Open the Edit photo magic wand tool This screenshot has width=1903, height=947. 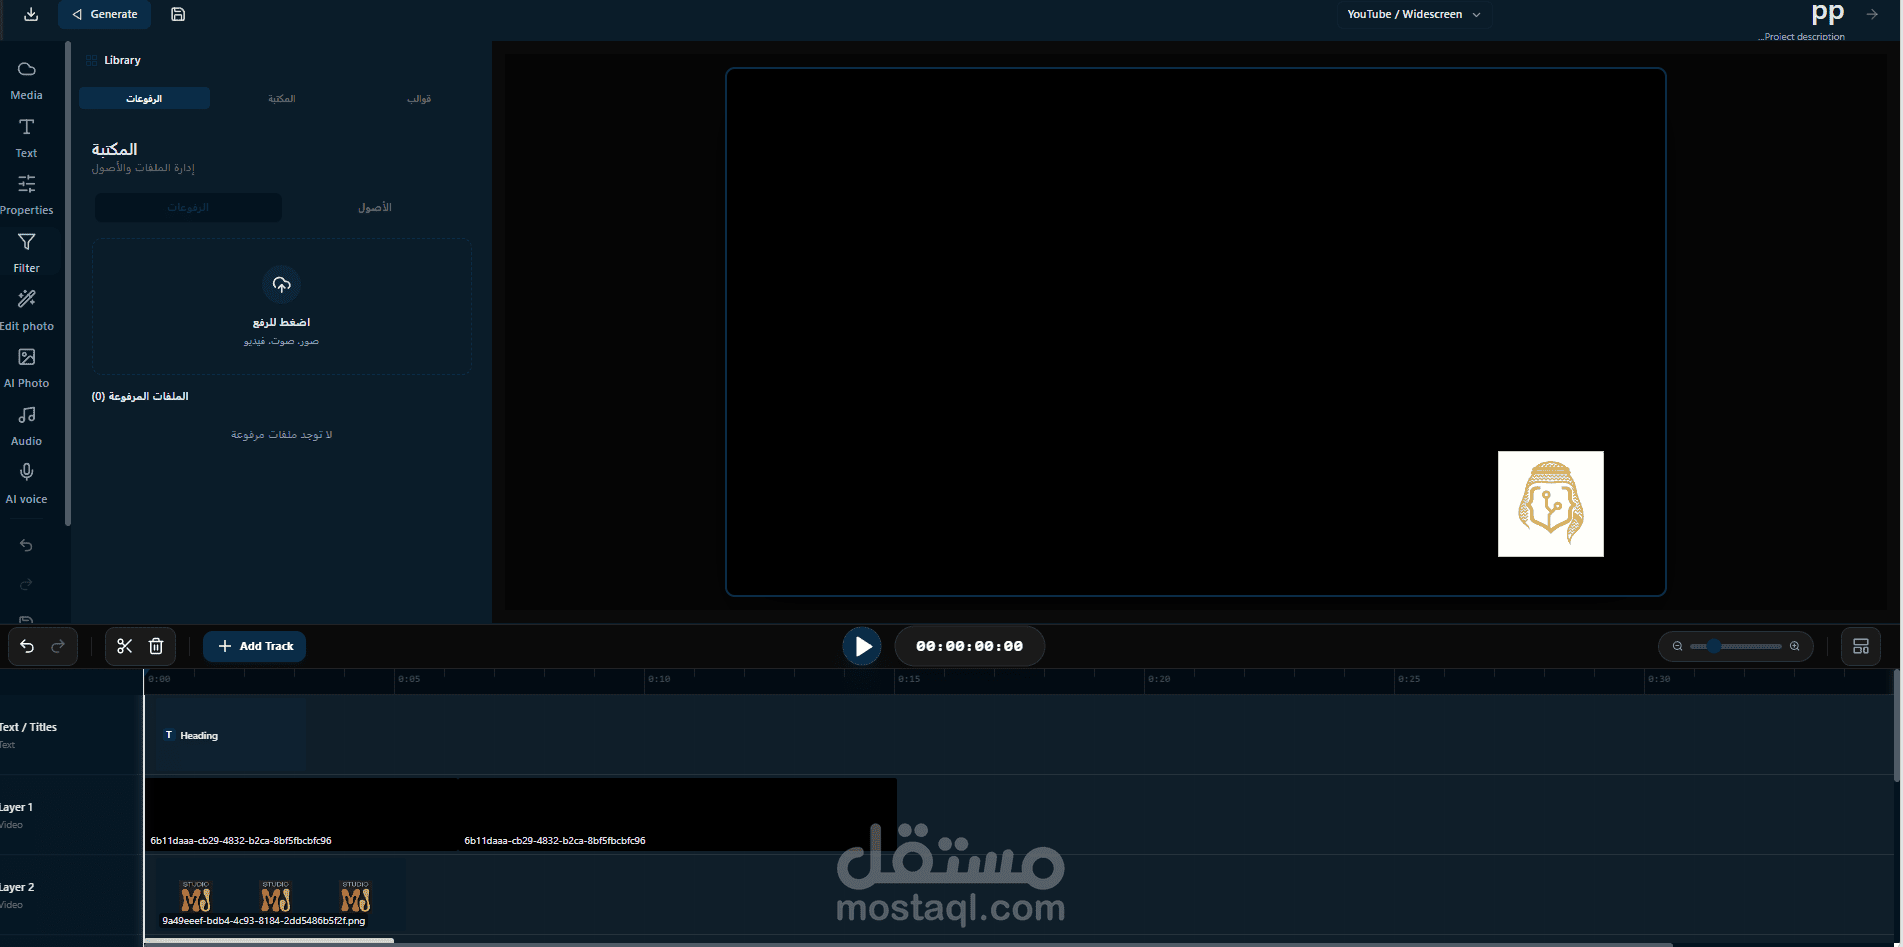click(26, 311)
